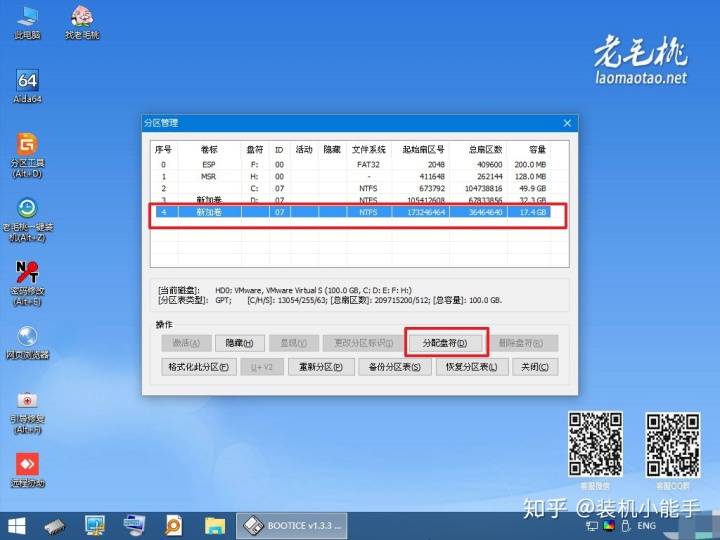Click the 盘符 column header
720x540 pixels.
pos(255,150)
